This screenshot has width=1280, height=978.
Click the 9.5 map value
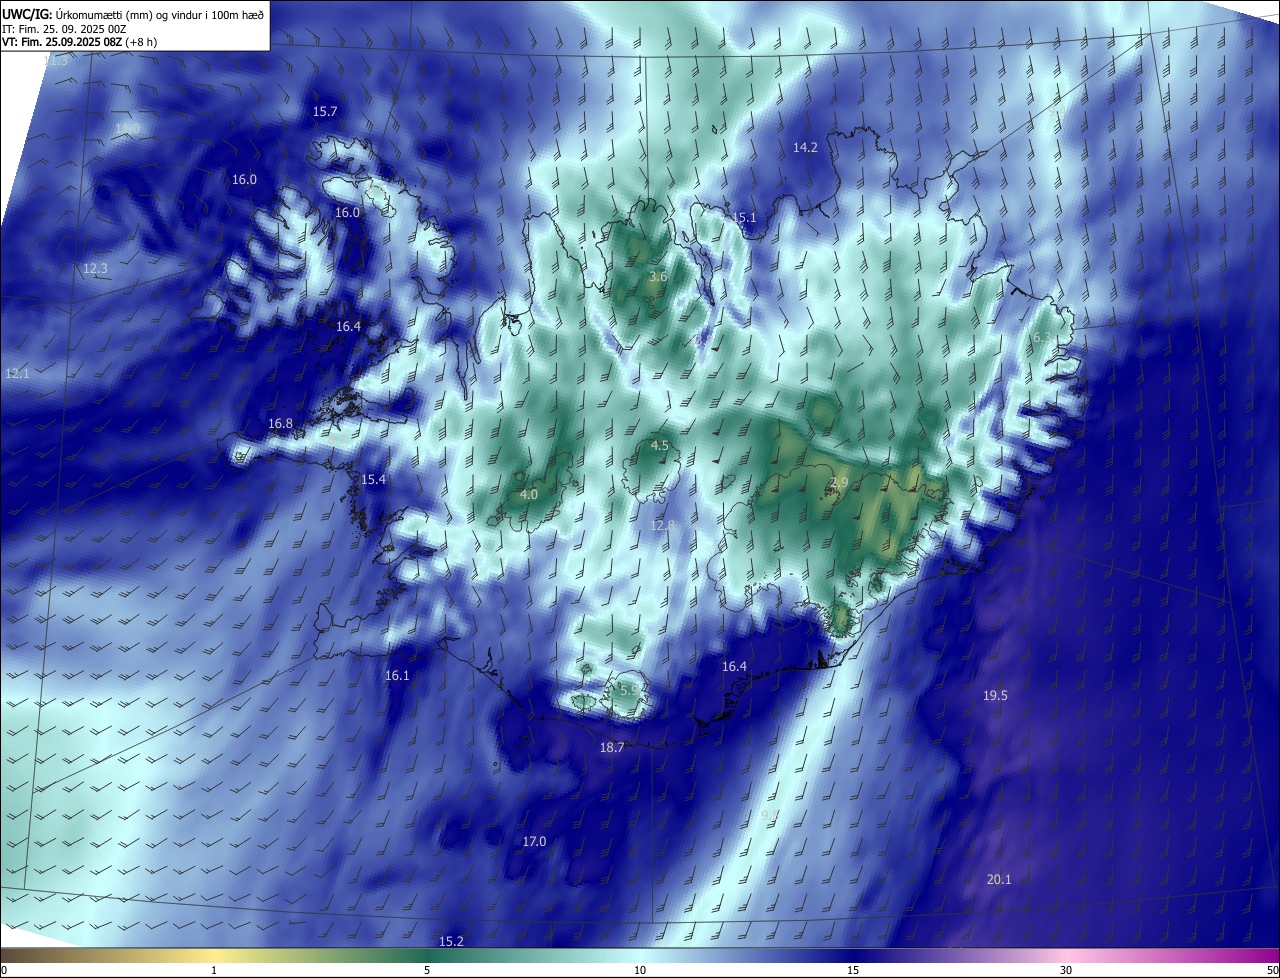pyautogui.click(x=770, y=817)
